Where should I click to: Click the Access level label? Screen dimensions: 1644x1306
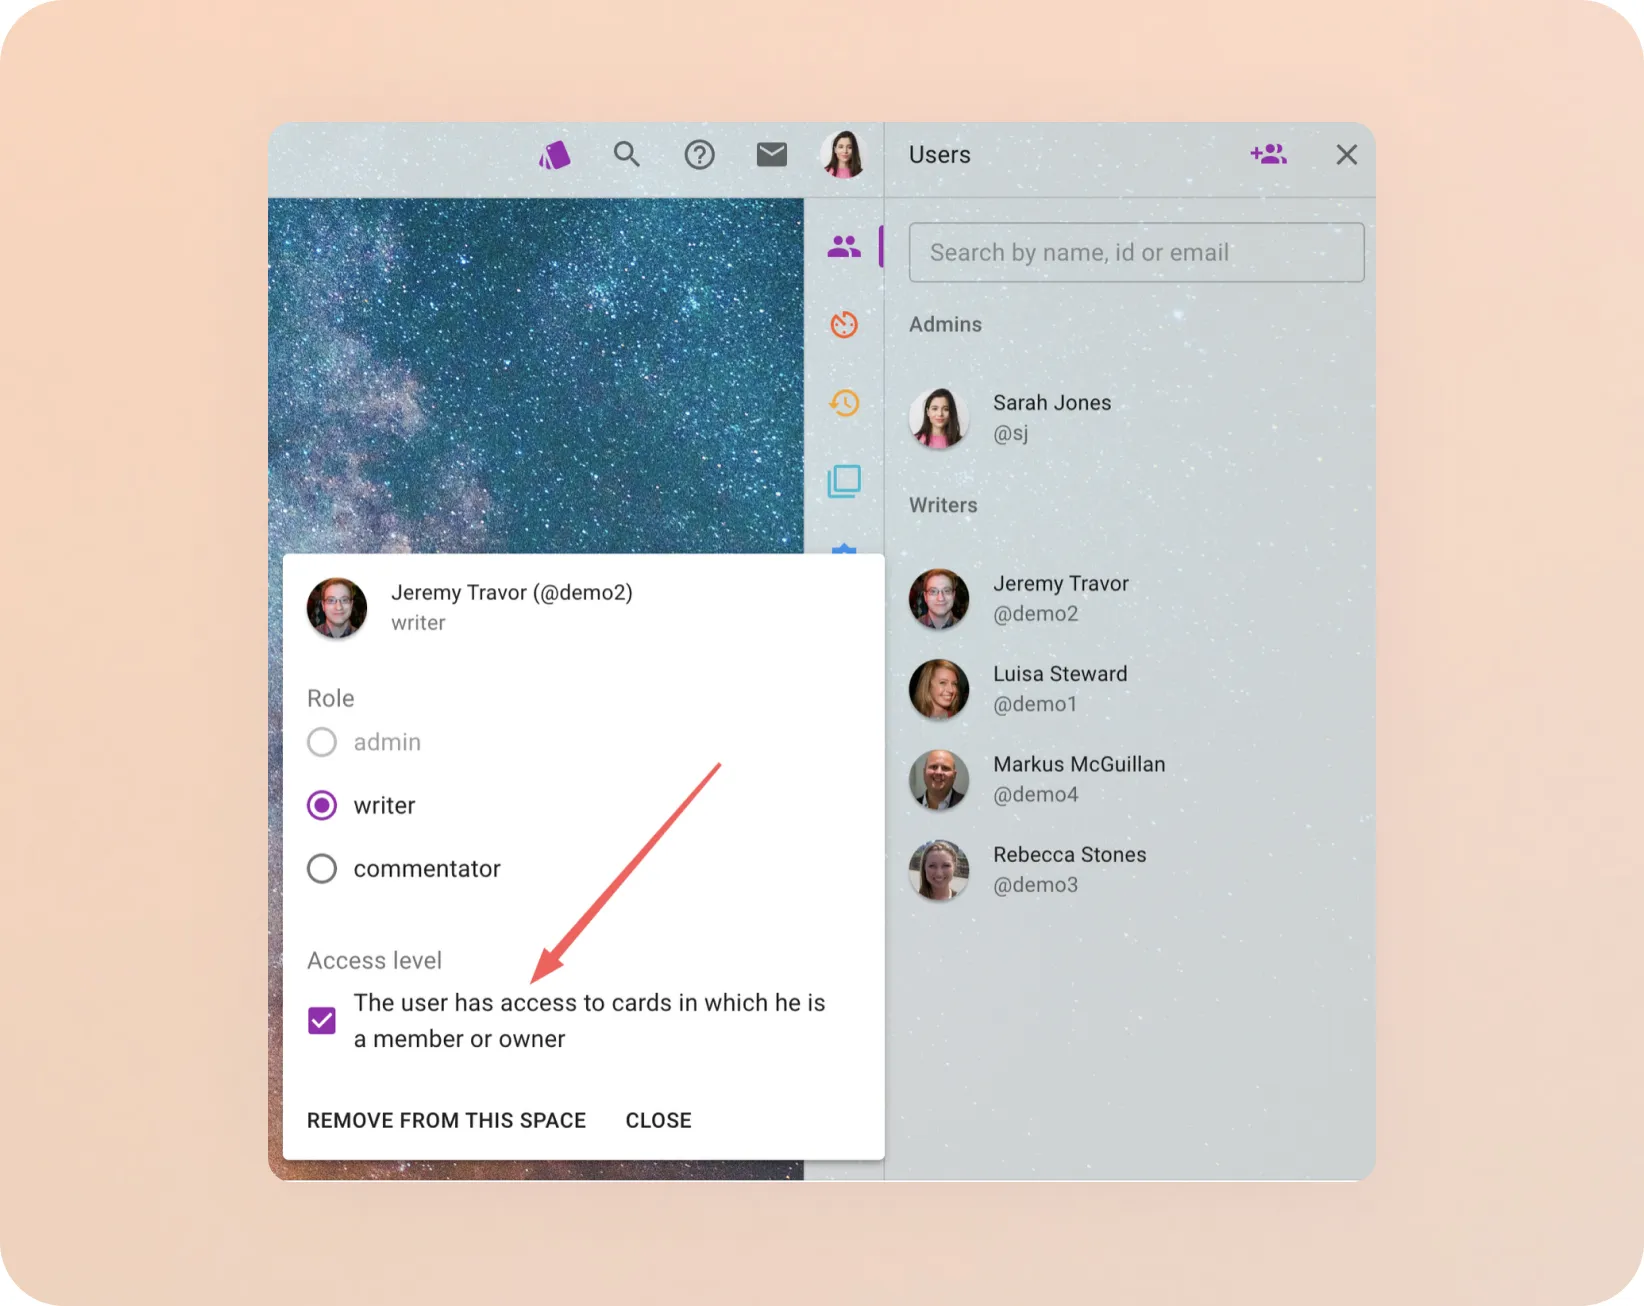pos(374,960)
